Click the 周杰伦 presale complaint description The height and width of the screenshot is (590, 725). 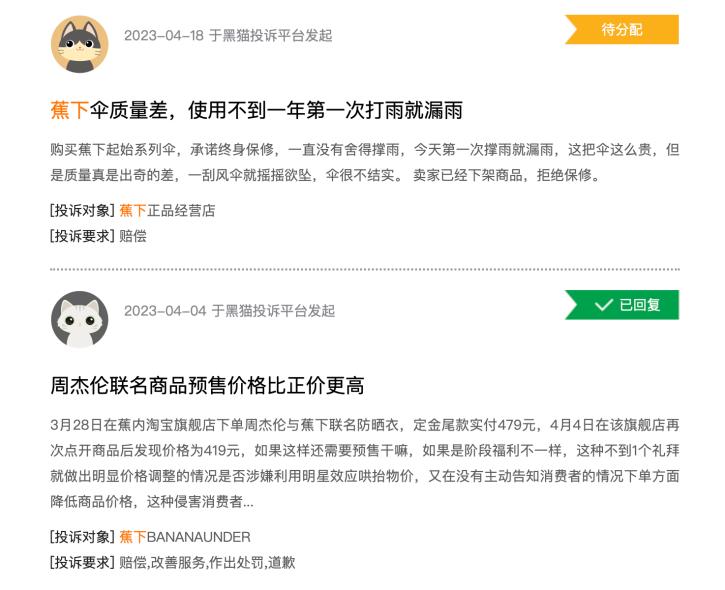pos(365,463)
